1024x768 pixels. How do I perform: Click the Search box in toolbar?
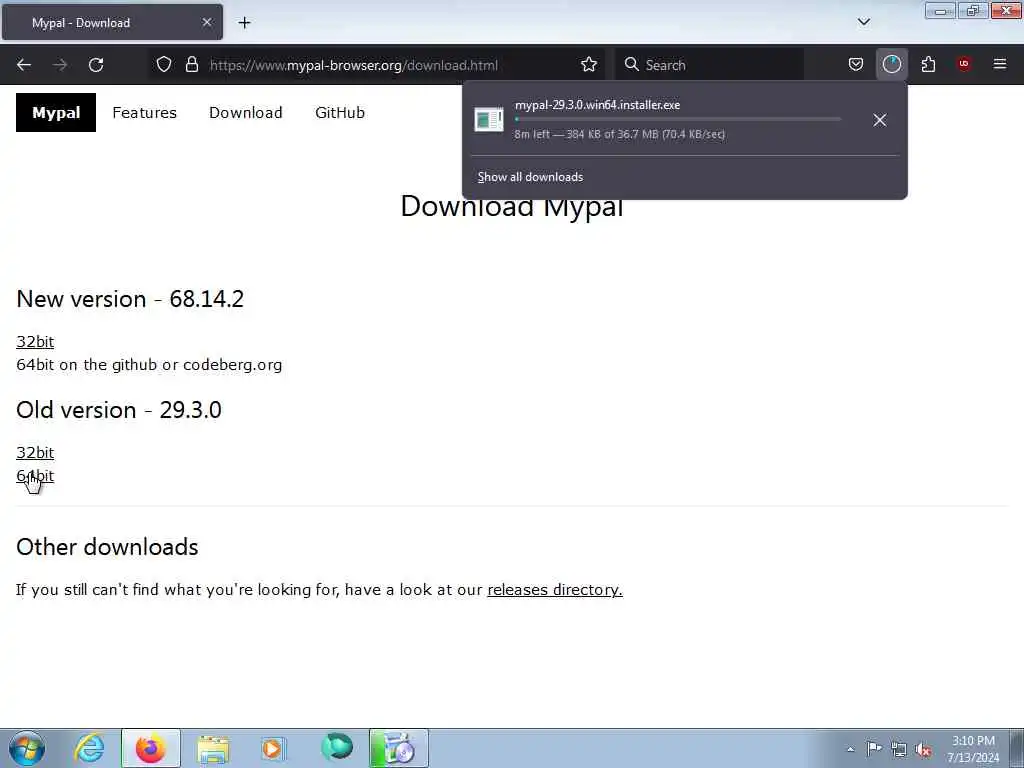709,65
